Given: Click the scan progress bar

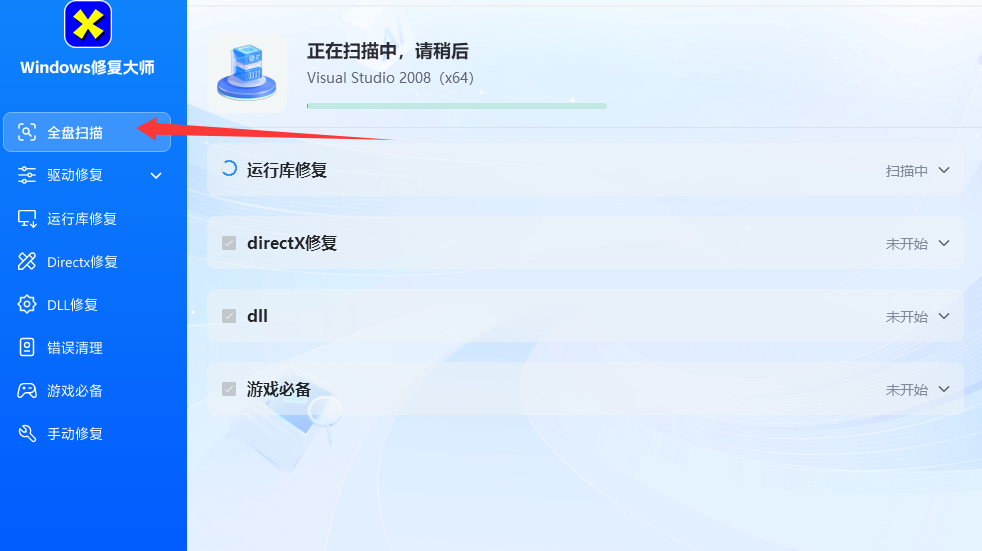Looking at the screenshot, I should (457, 106).
